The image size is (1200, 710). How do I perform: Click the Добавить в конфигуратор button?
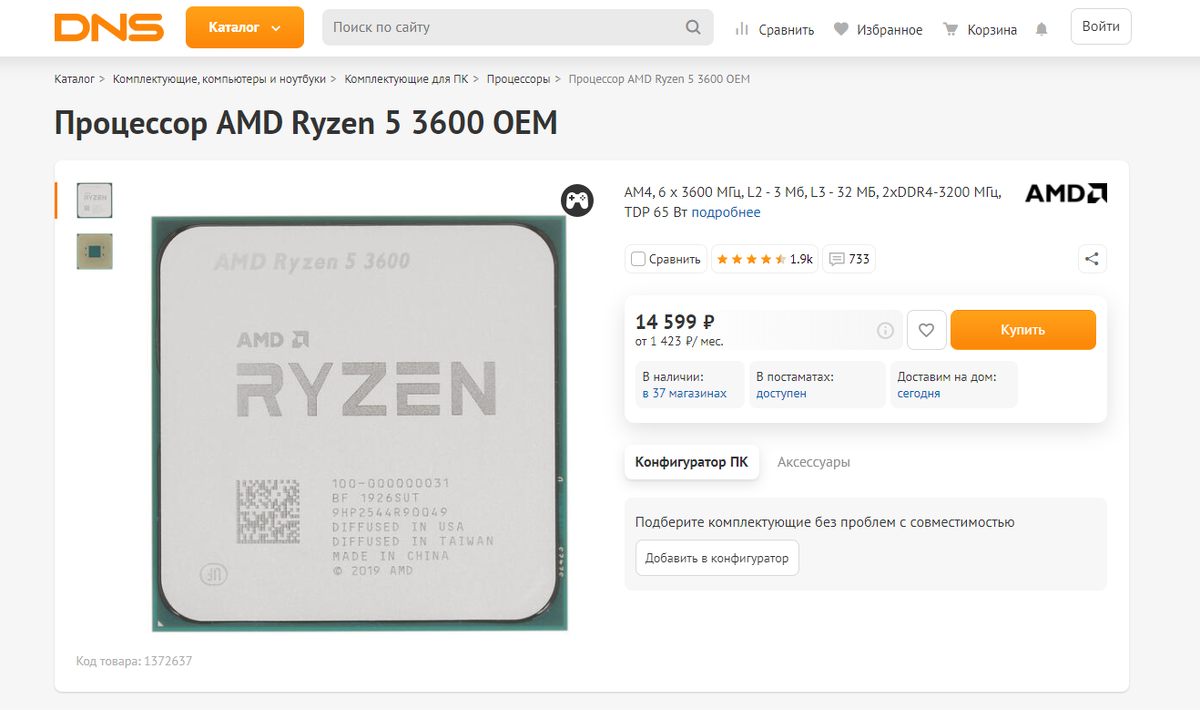(x=717, y=558)
